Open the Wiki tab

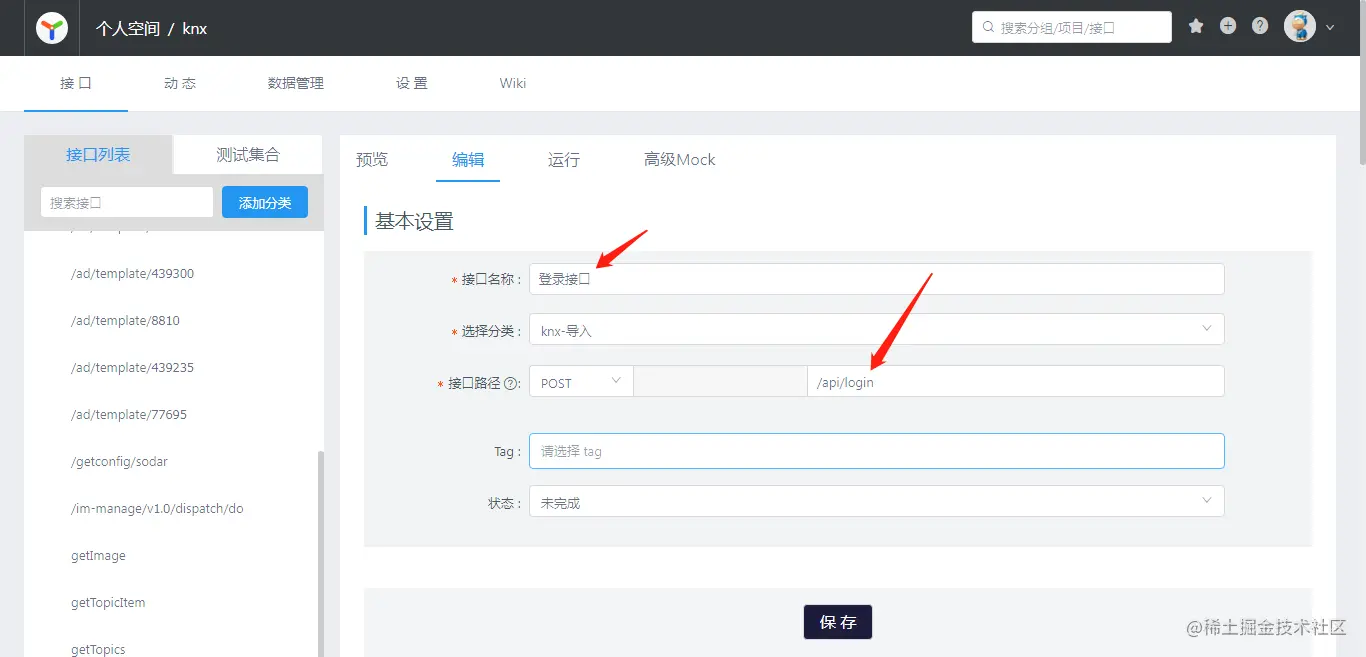[x=513, y=83]
